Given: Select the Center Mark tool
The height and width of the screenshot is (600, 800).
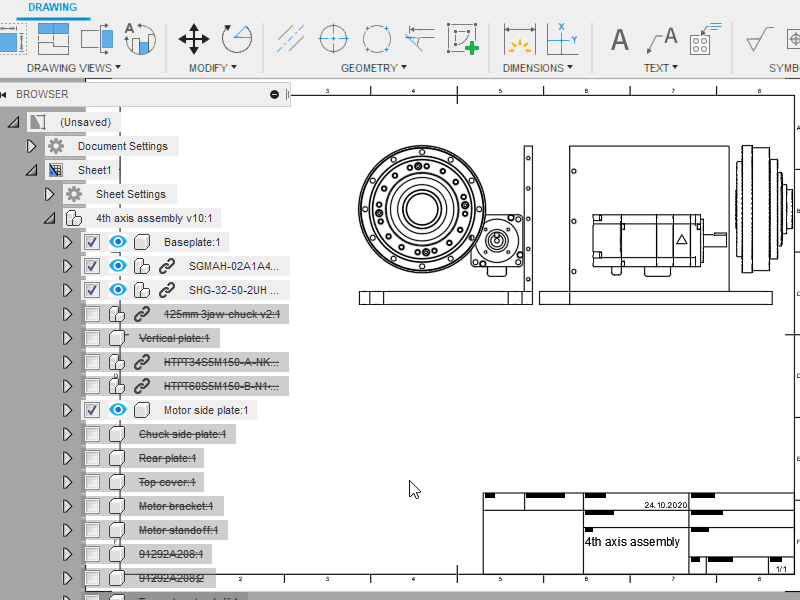Looking at the screenshot, I should [x=332, y=39].
